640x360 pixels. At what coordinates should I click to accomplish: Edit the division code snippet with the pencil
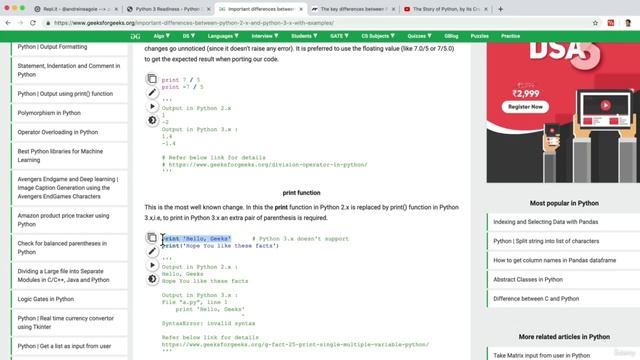click(152, 93)
